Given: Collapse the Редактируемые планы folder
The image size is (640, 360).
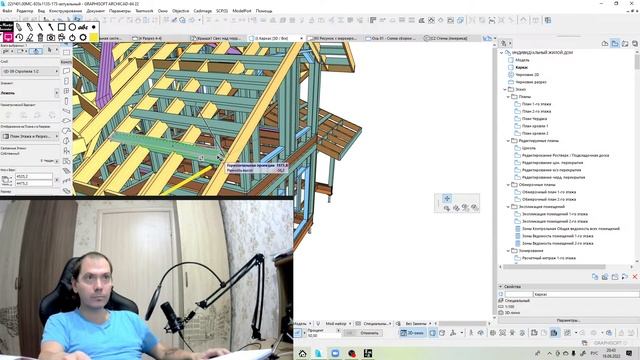Looking at the screenshot, I should [x=509, y=141].
